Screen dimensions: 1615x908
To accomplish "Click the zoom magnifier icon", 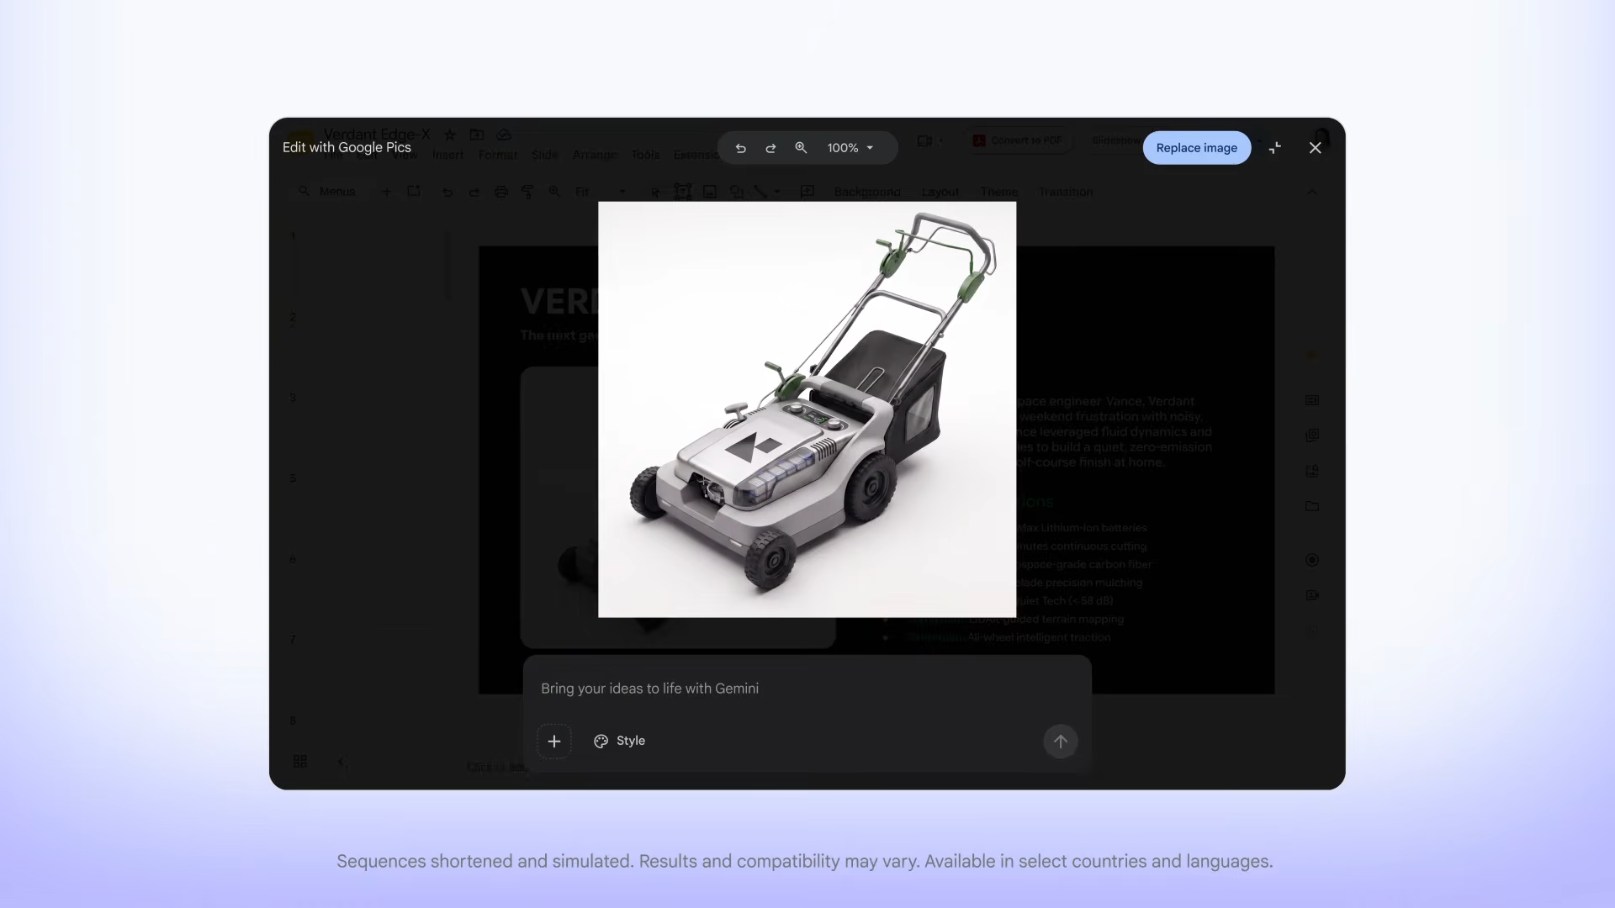I will click(x=801, y=148).
